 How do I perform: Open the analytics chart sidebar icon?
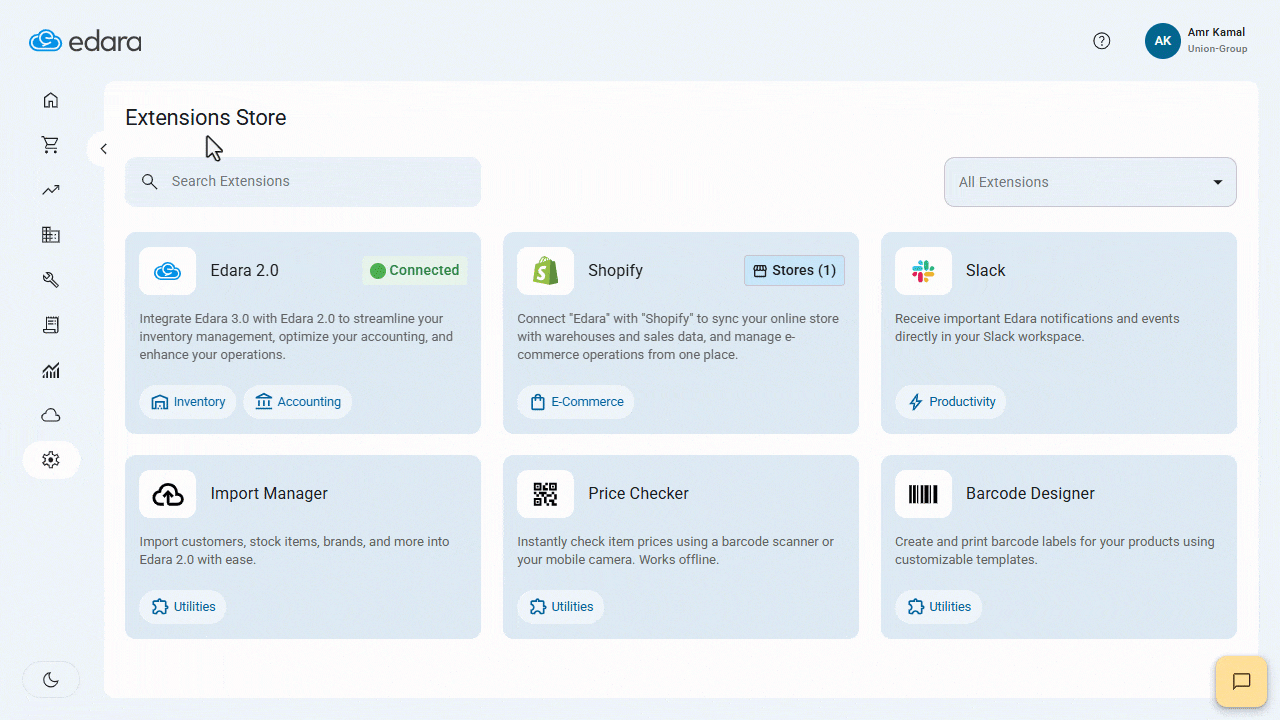51,371
